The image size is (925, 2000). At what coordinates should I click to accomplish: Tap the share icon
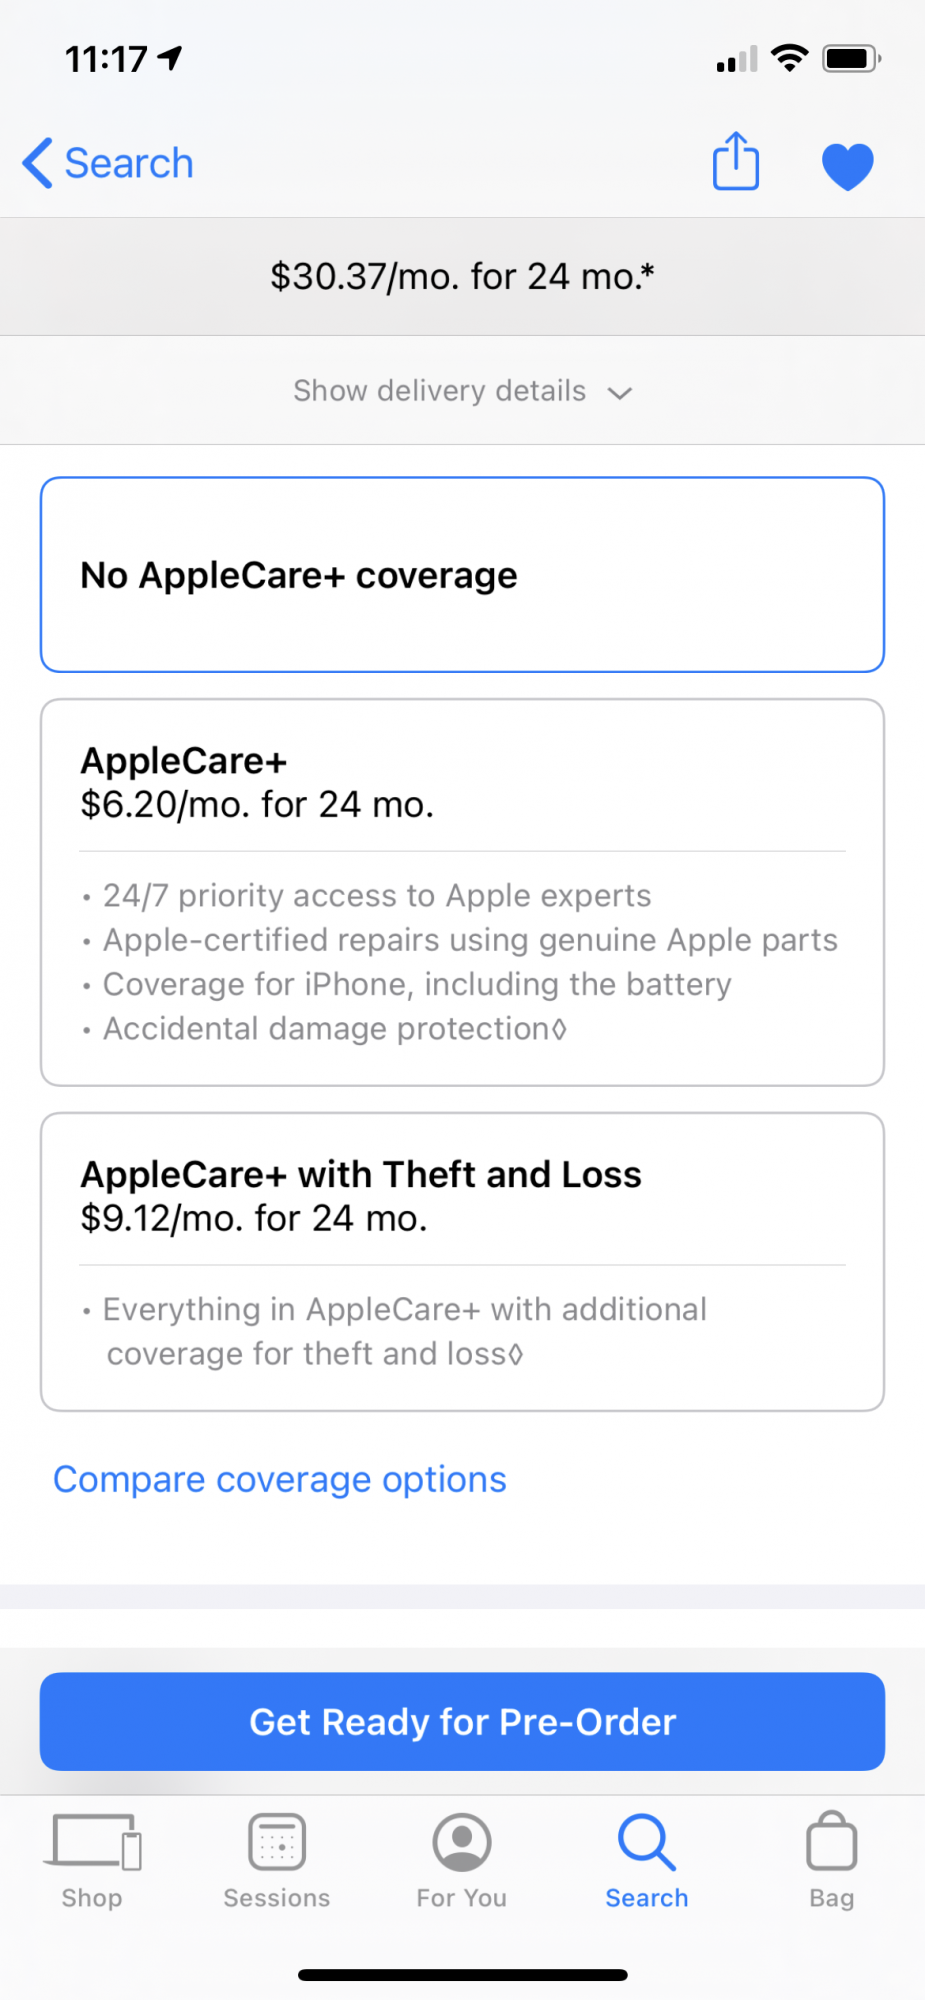(x=736, y=161)
